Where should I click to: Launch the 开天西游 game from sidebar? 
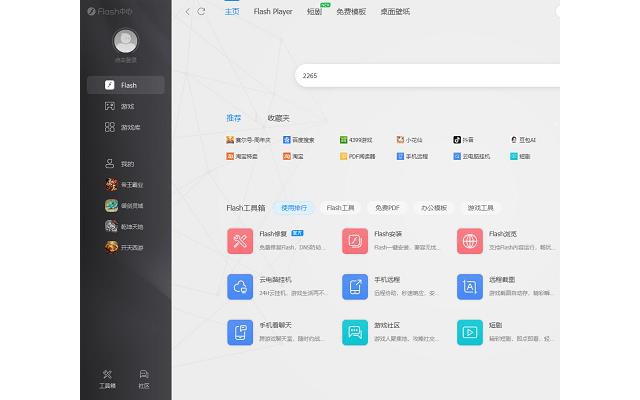click(x=126, y=247)
